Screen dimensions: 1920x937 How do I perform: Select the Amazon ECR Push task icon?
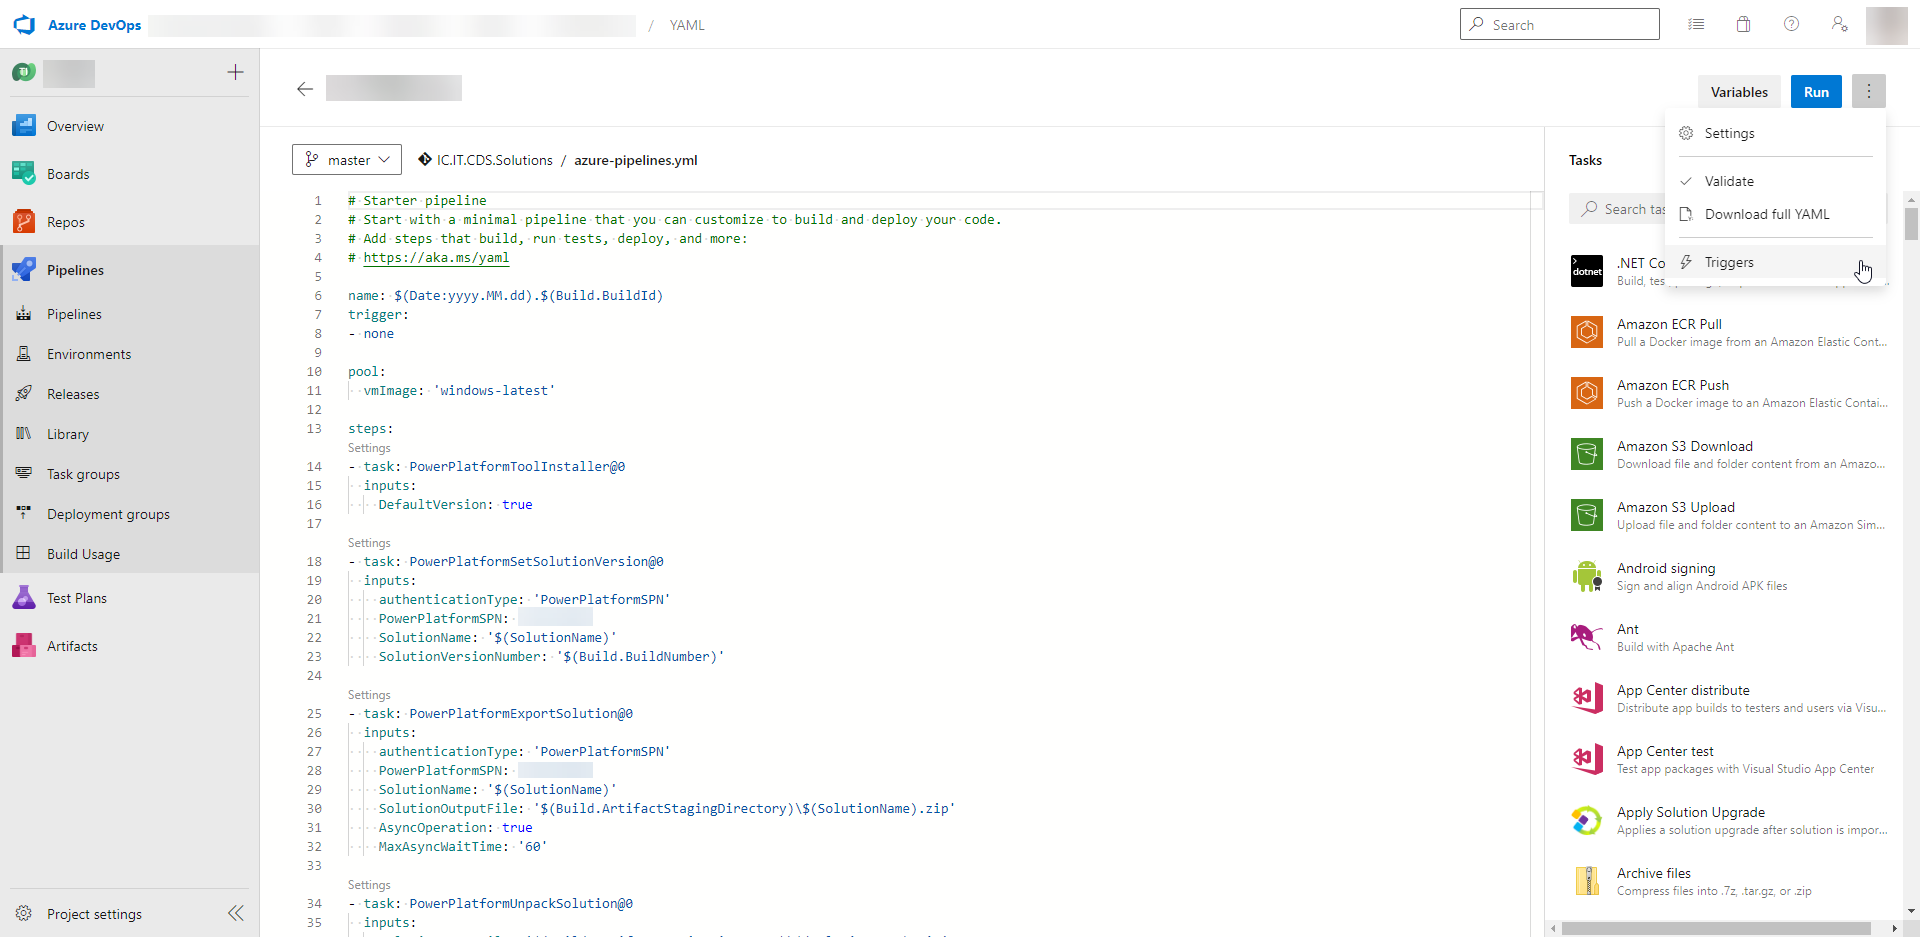point(1587,393)
